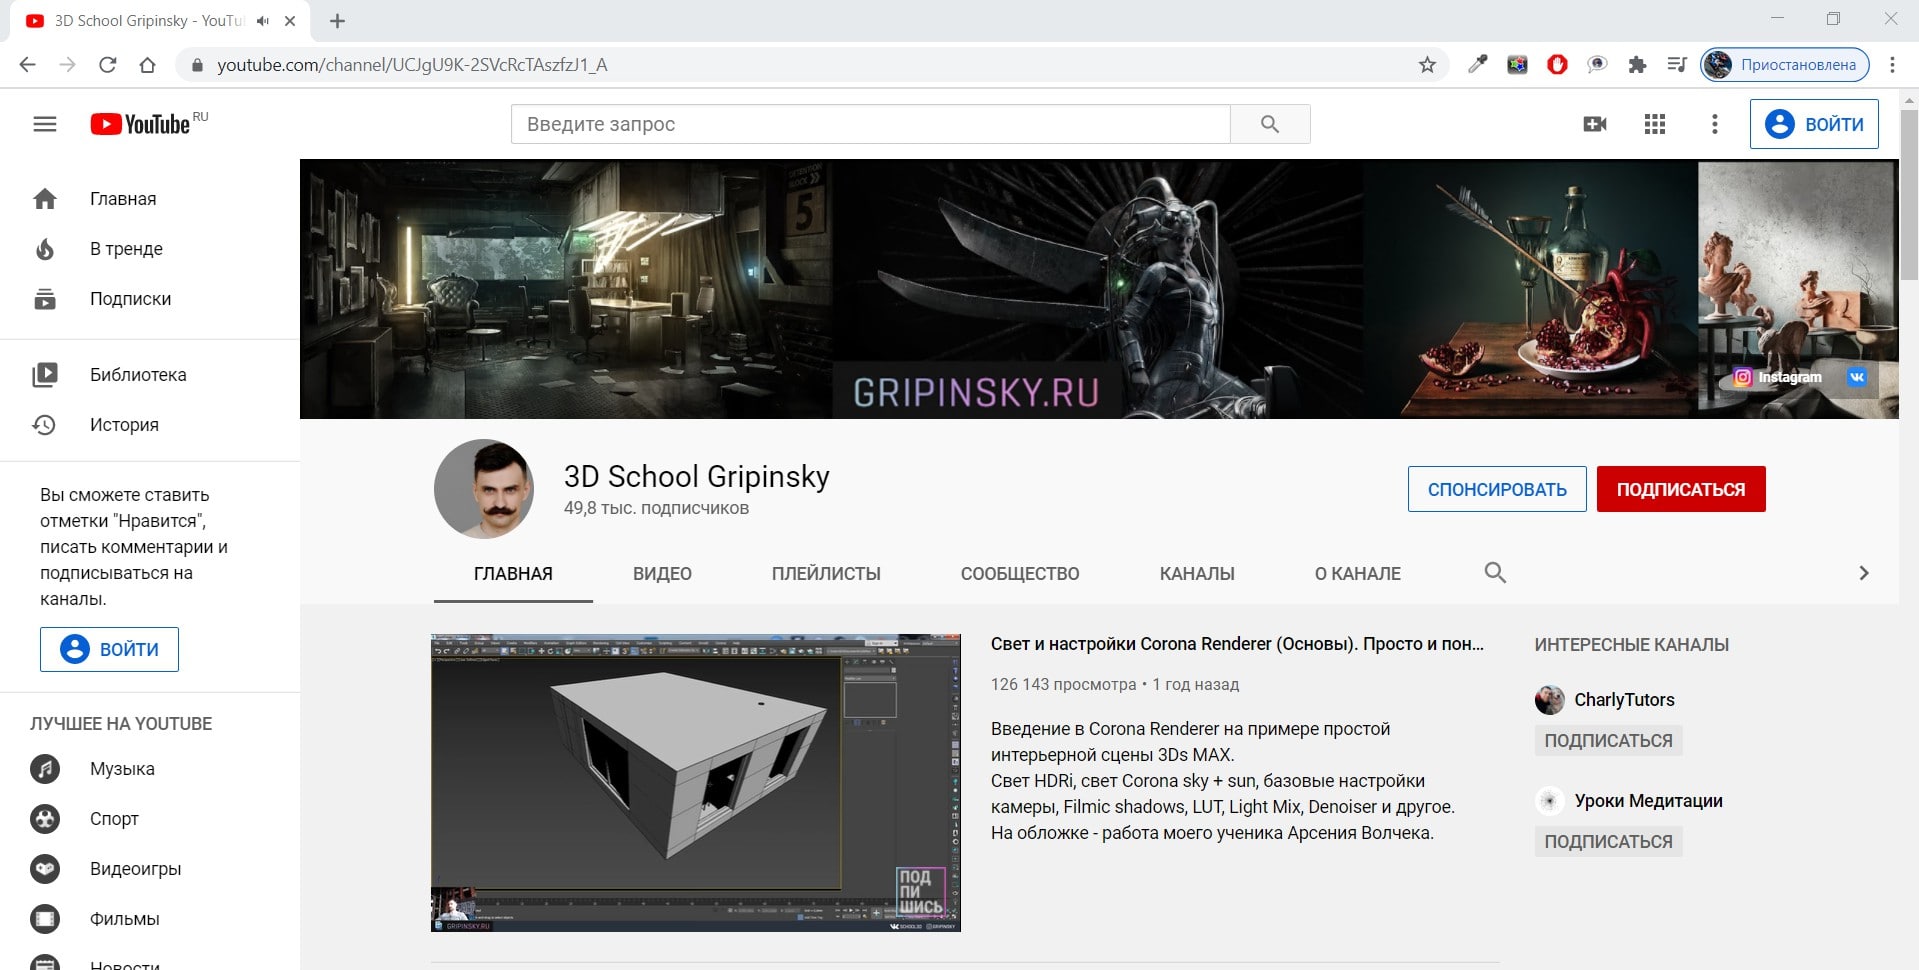Subscribe to CharlyTutors channel
The width and height of the screenshot is (1919, 970).
point(1608,741)
